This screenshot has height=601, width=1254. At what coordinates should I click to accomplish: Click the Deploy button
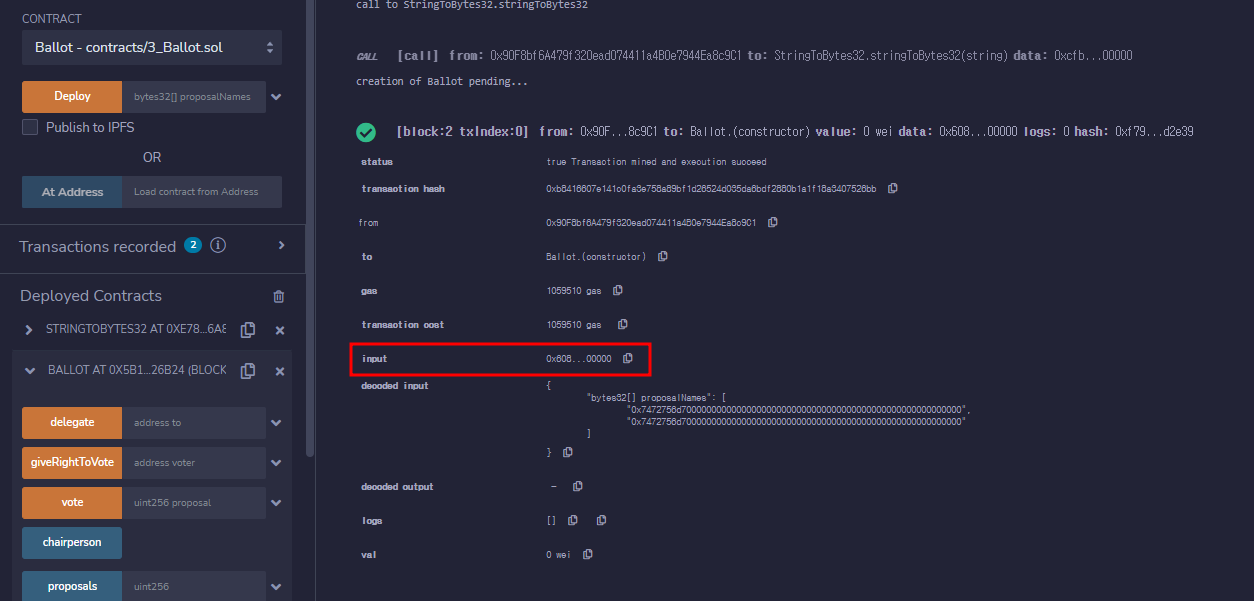point(72,97)
